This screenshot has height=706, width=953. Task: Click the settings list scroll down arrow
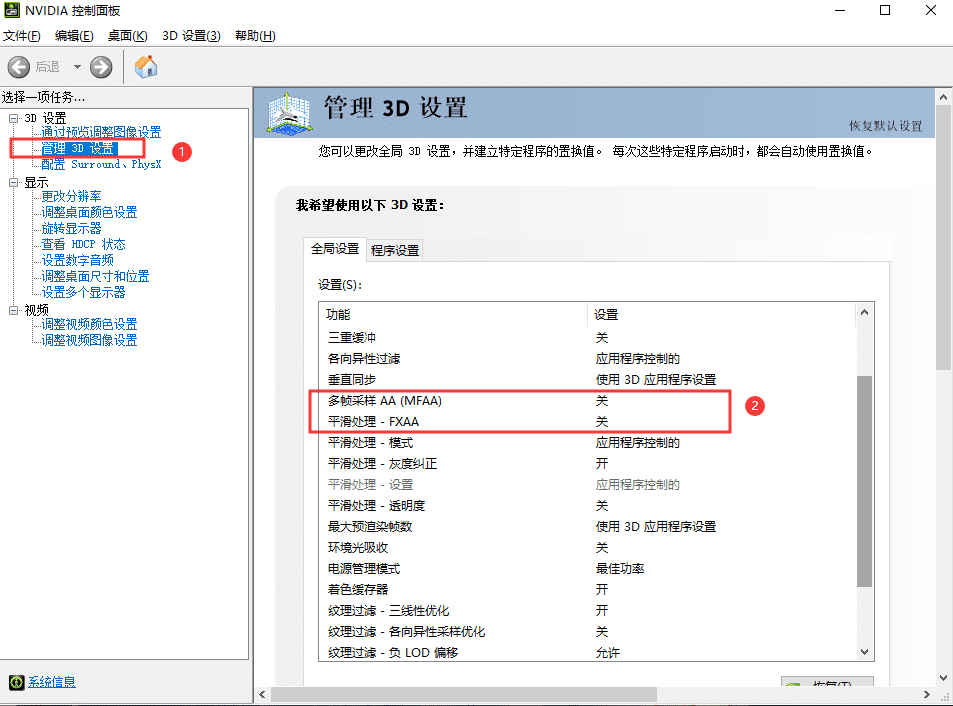pos(864,652)
